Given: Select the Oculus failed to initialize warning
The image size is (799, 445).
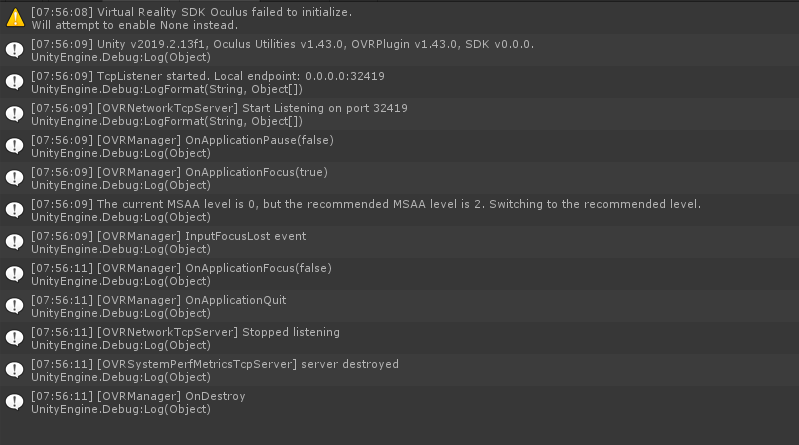Looking at the screenshot, I should coord(400,18).
